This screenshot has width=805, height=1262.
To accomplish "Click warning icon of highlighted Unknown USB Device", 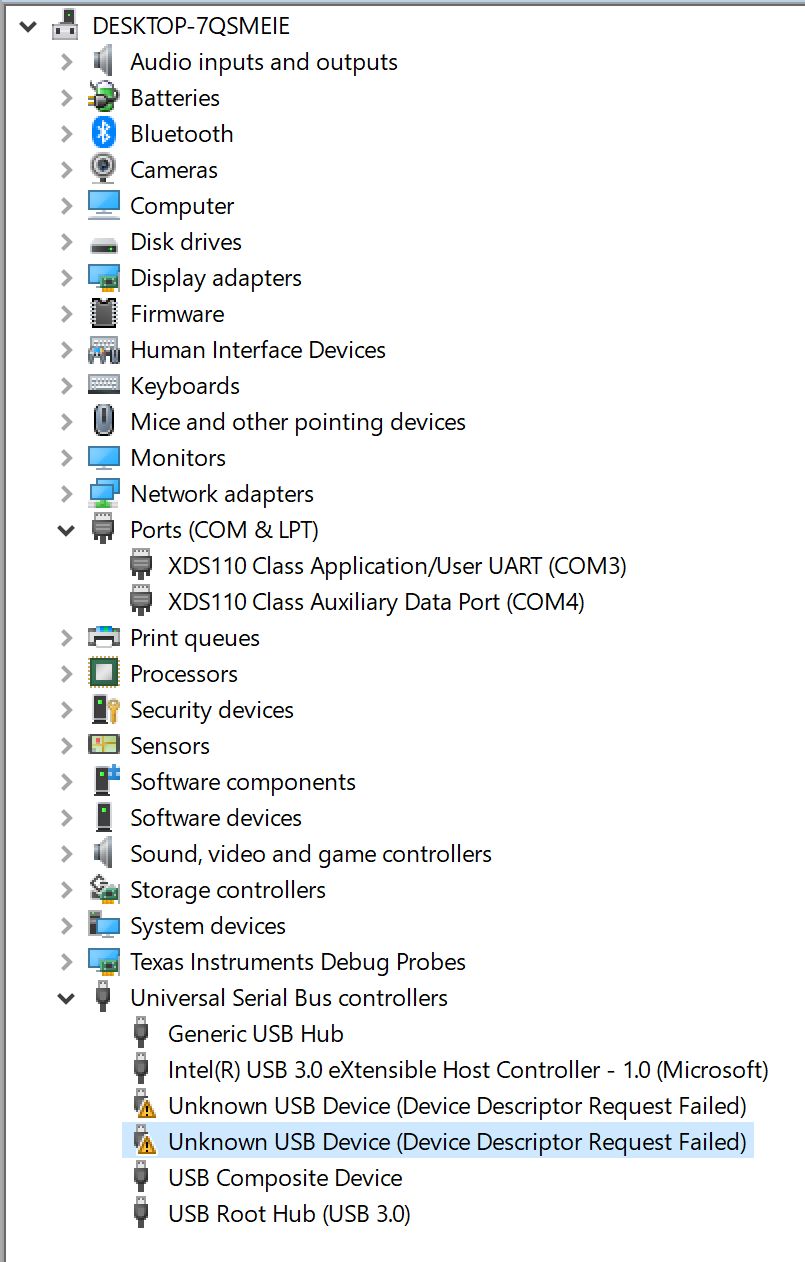I will tap(144, 1141).
